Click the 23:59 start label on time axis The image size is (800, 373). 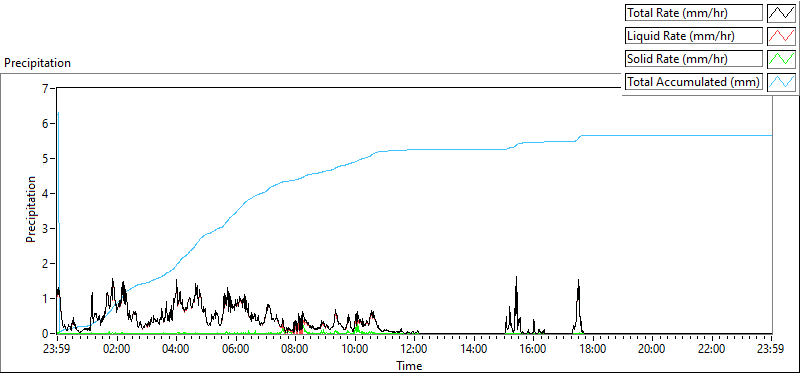(x=57, y=350)
